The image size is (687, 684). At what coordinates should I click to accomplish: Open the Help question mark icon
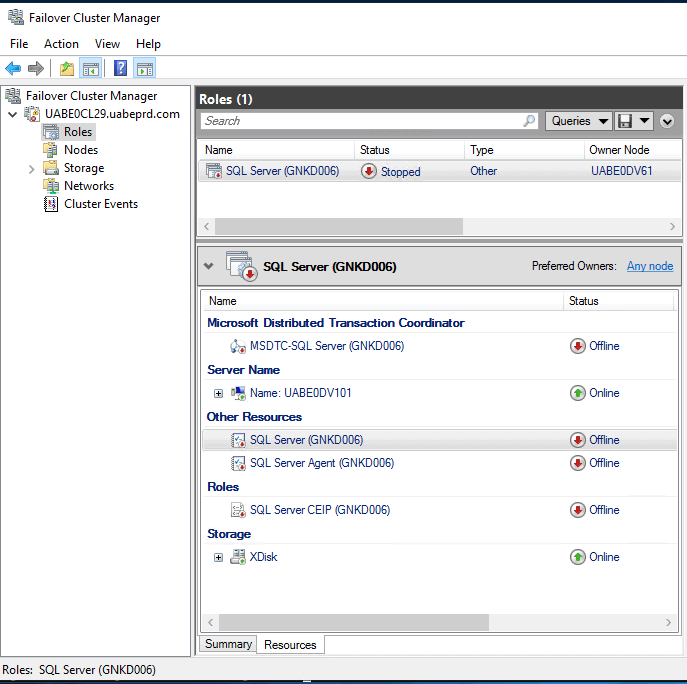point(120,68)
